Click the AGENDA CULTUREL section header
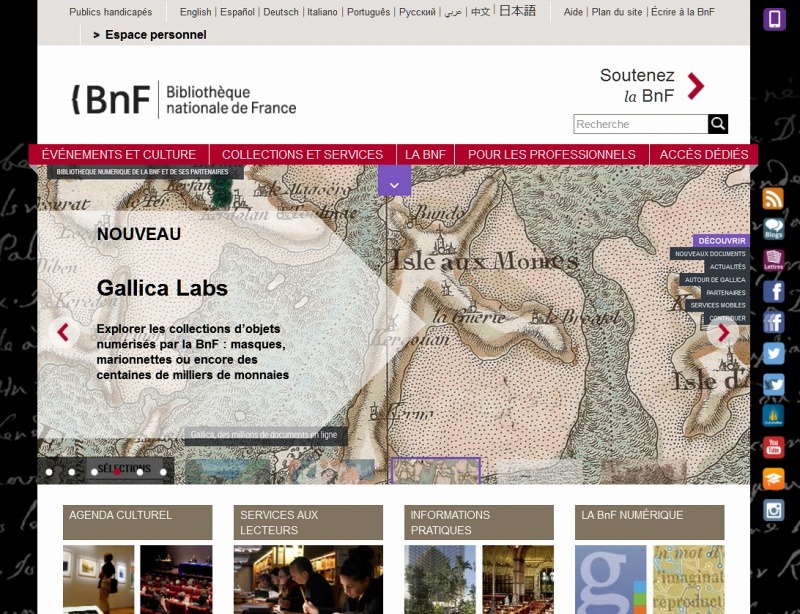Screen dimensions: 800x614 (x=138, y=522)
